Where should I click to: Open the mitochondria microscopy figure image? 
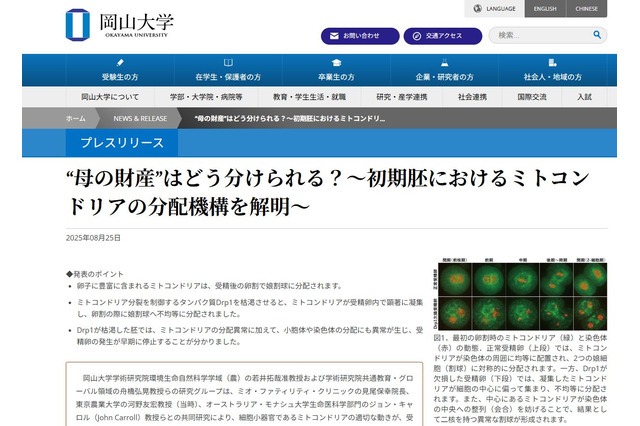520,294
